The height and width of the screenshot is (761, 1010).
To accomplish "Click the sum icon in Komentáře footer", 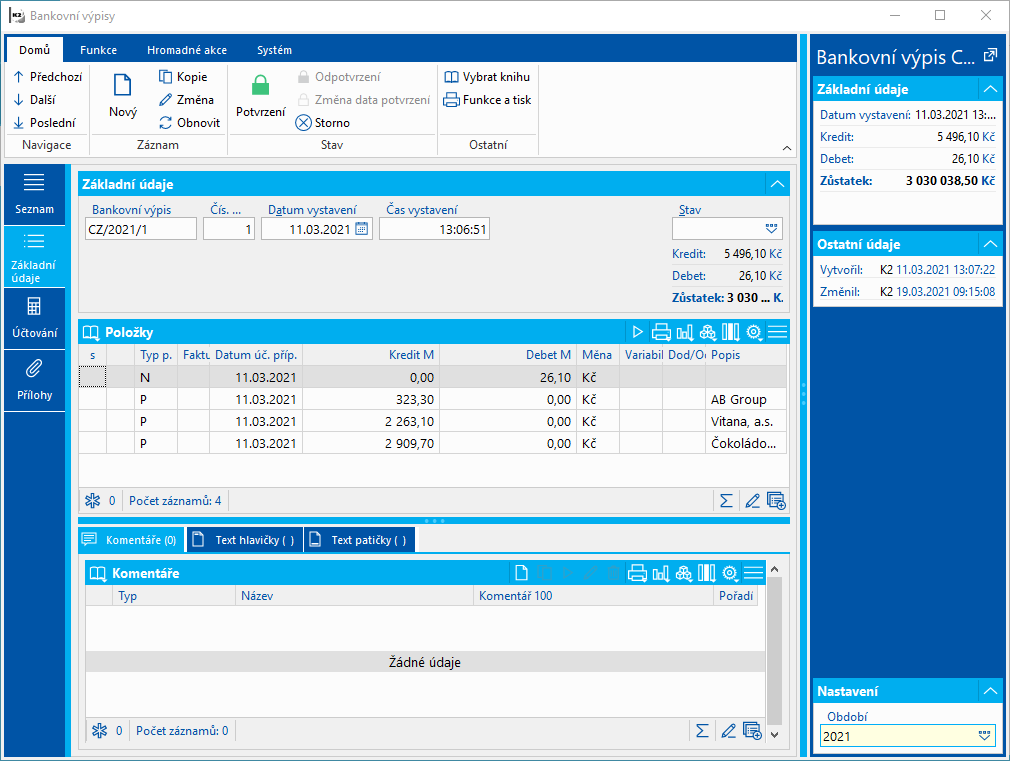I will click(x=702, y=731).
